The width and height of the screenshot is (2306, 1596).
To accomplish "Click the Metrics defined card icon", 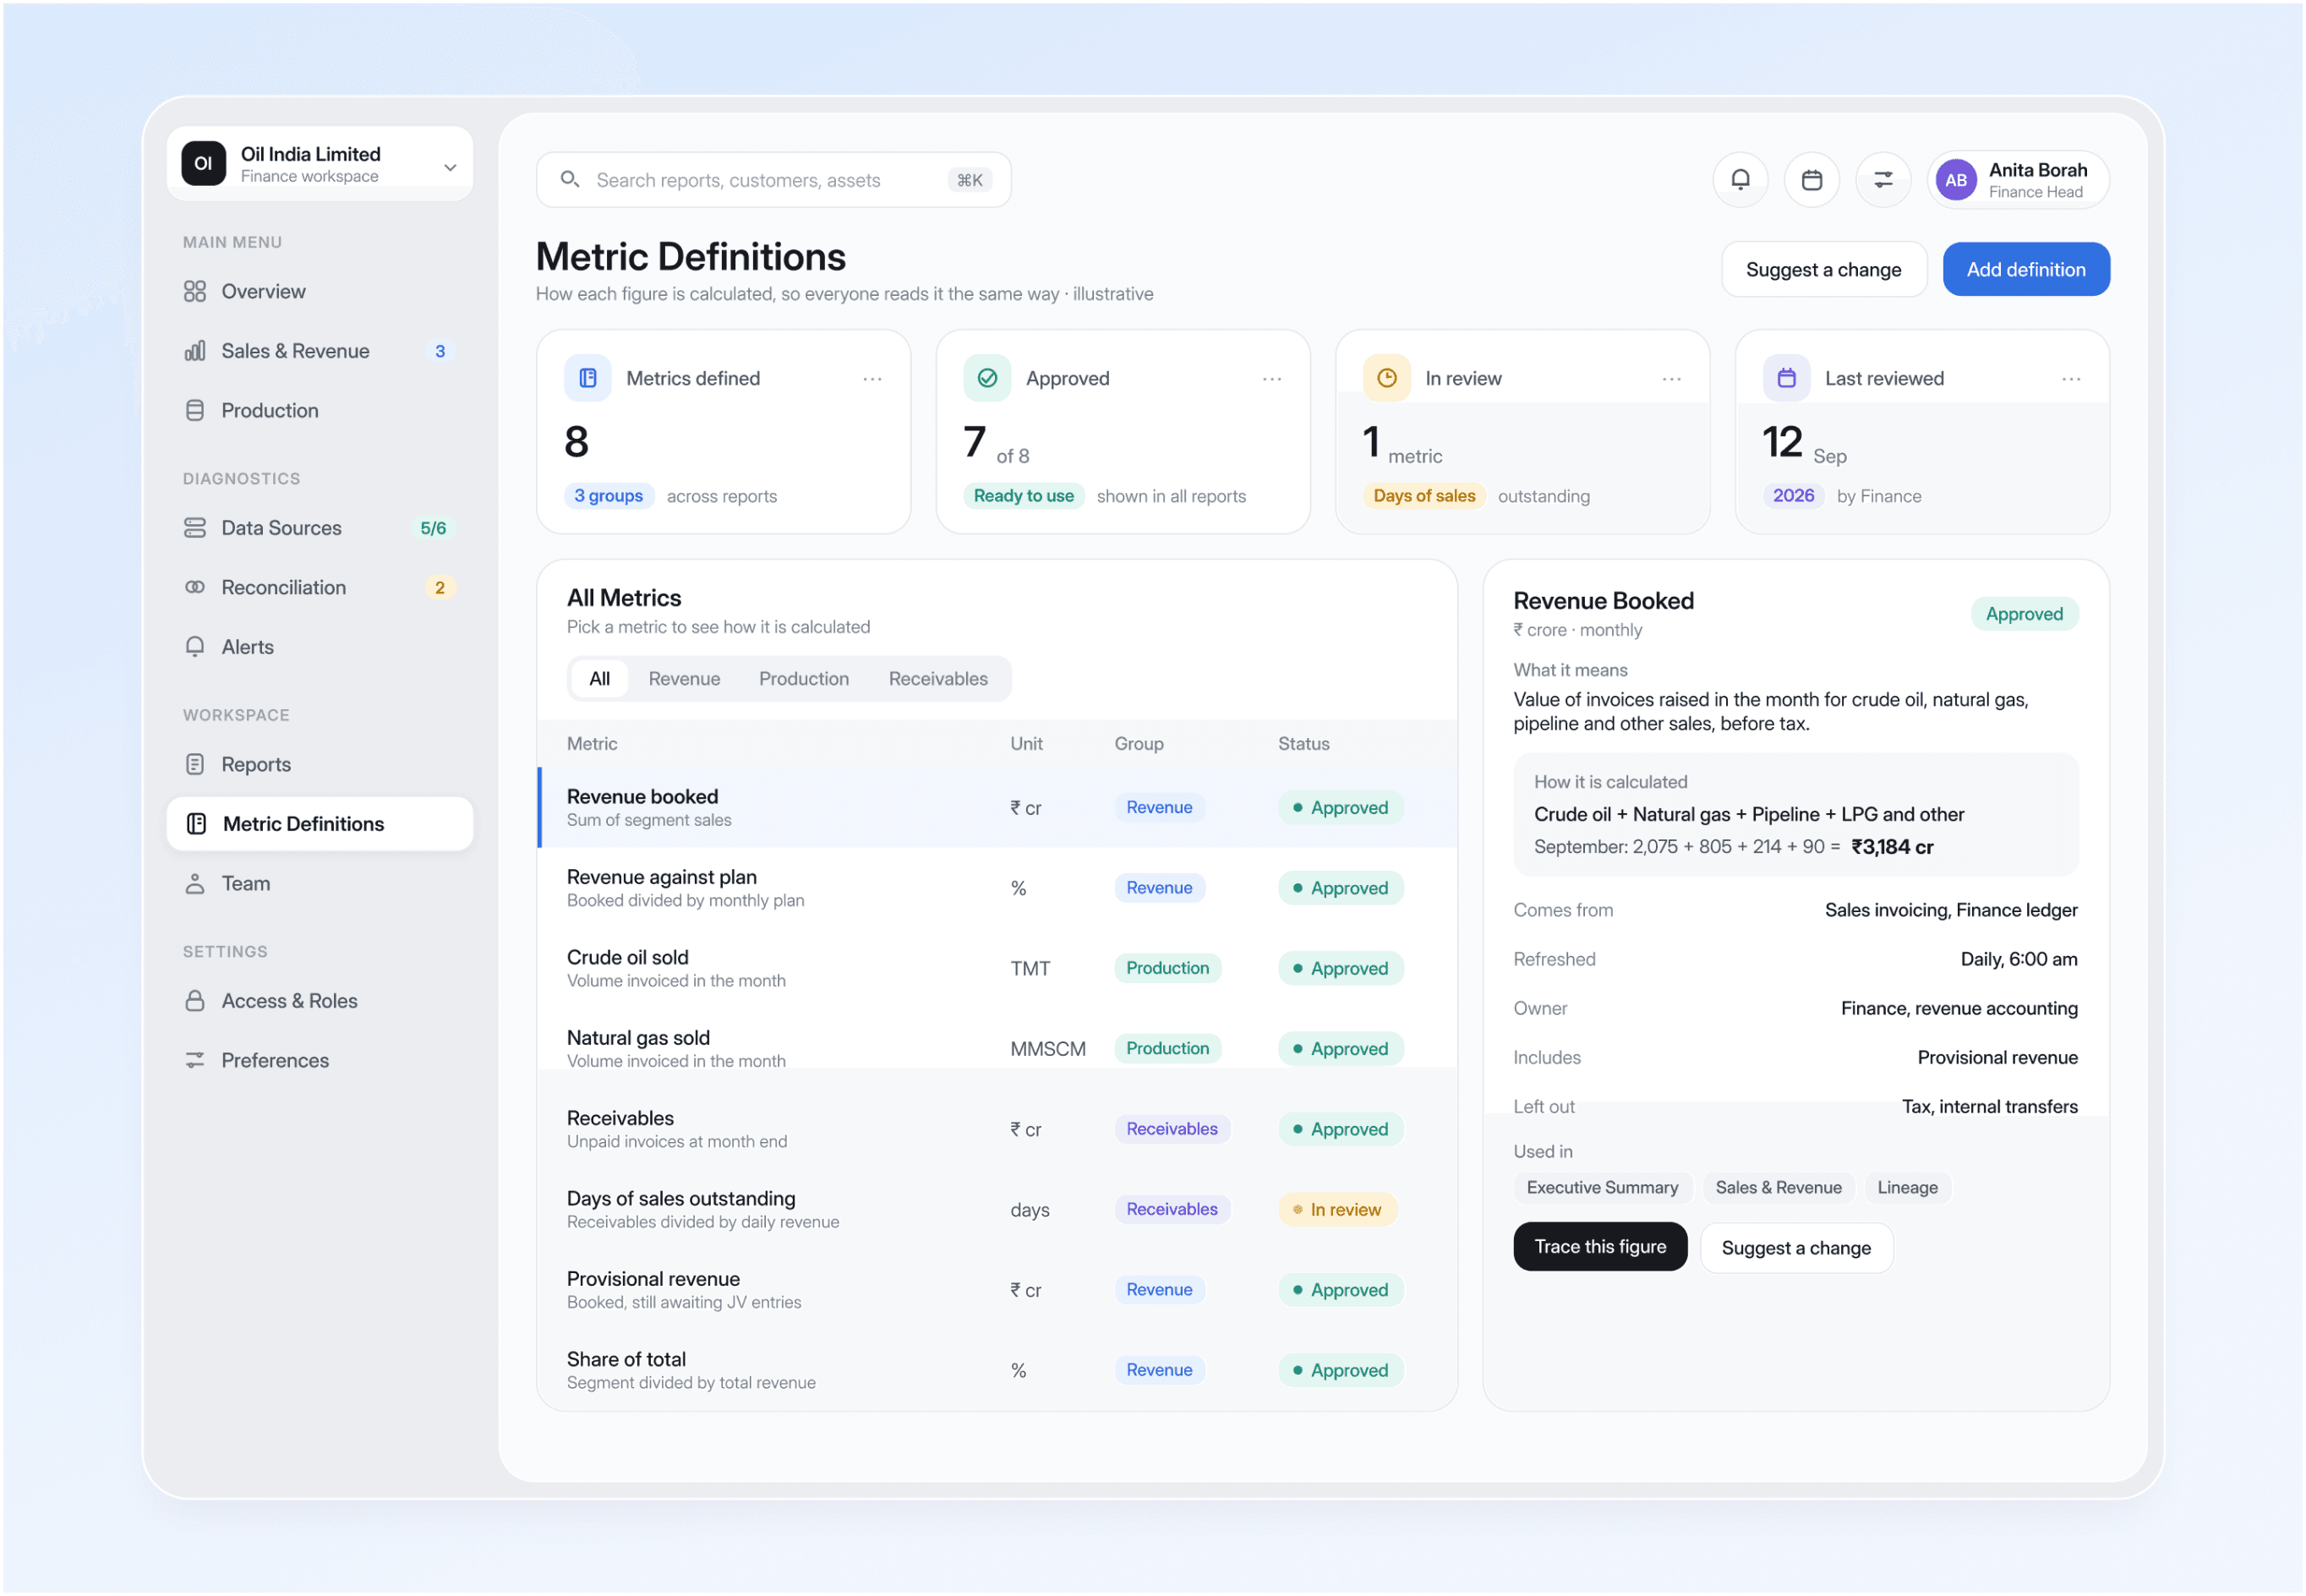I will [x=588, y=378].
